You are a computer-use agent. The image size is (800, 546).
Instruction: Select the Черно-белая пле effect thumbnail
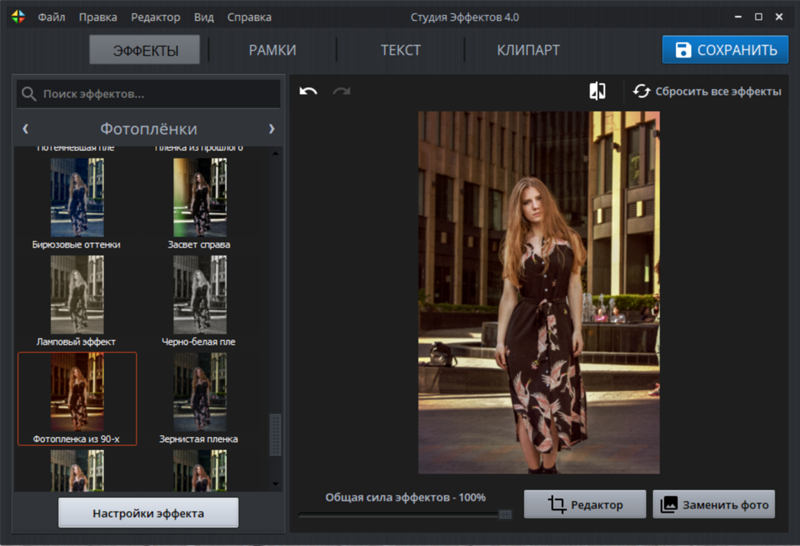[199, 295]
